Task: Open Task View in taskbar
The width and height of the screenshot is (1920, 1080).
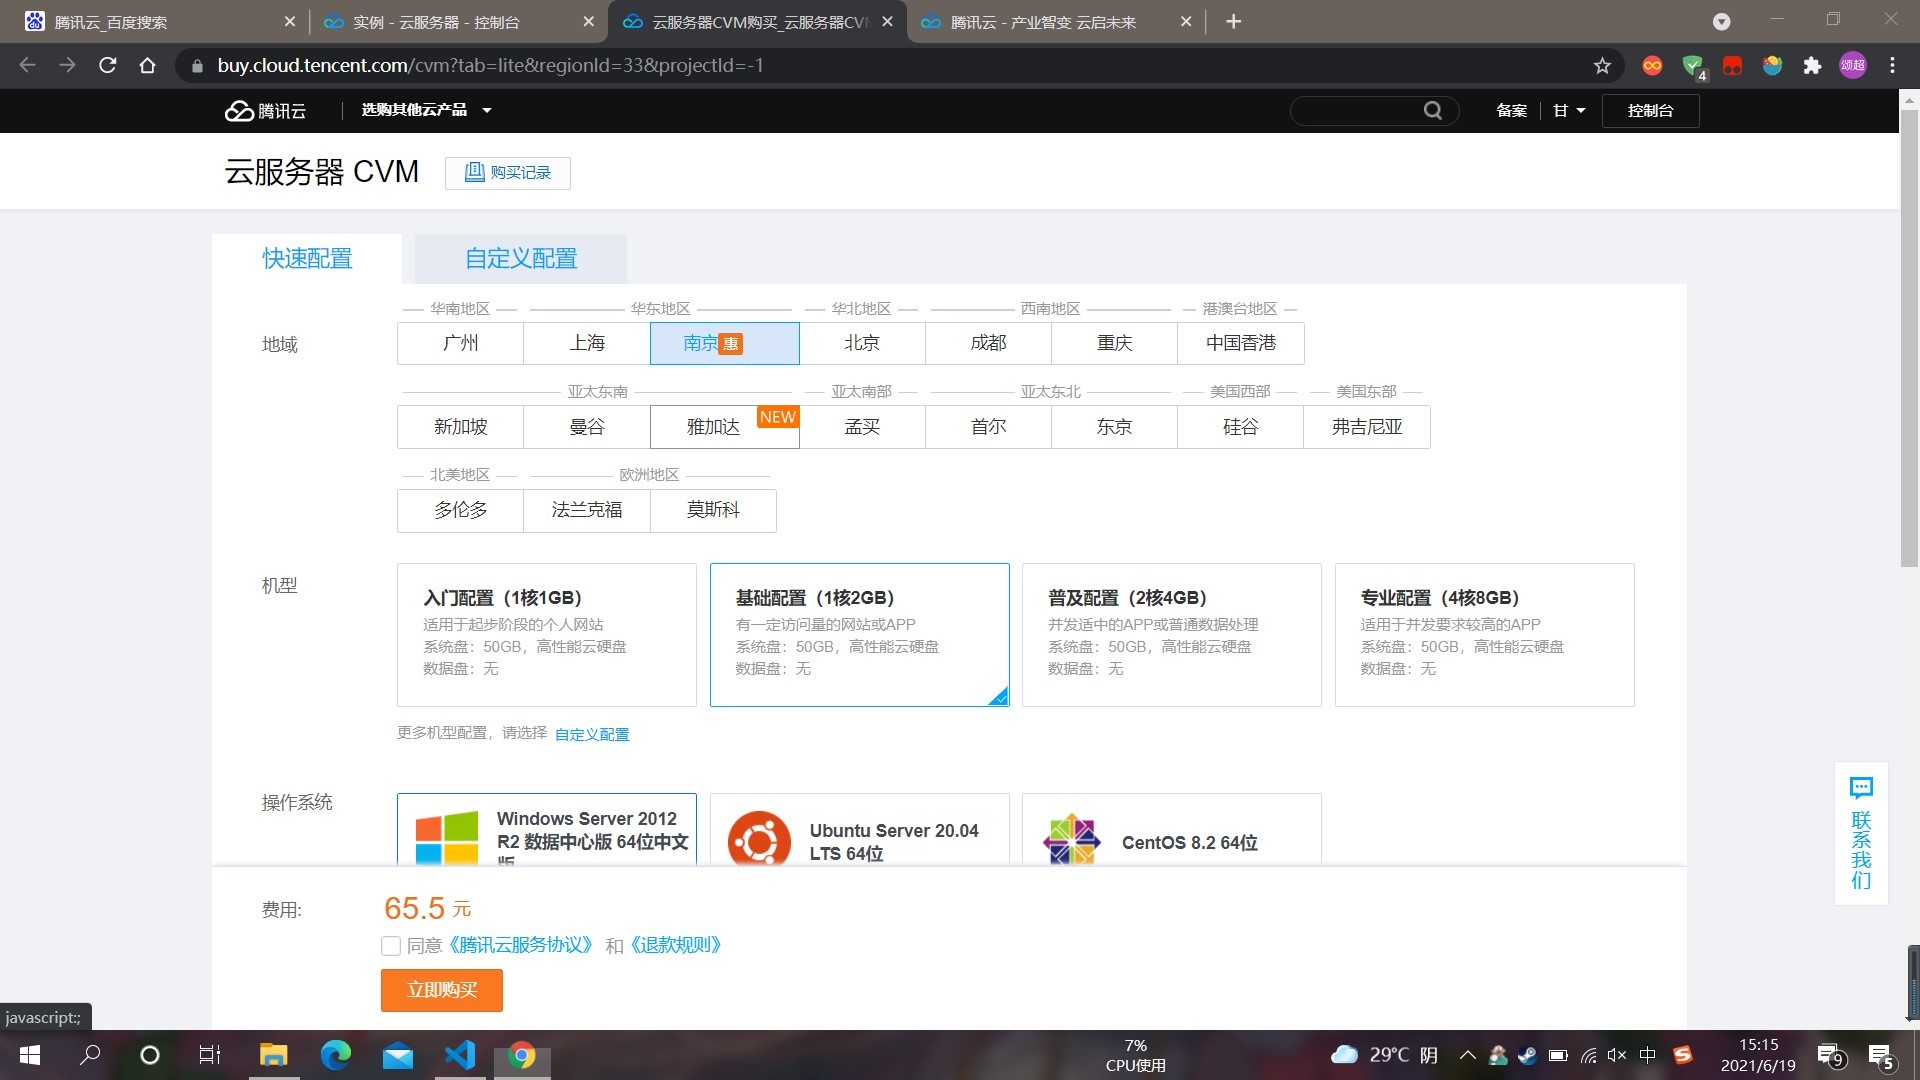Action: pos(210,1055)
